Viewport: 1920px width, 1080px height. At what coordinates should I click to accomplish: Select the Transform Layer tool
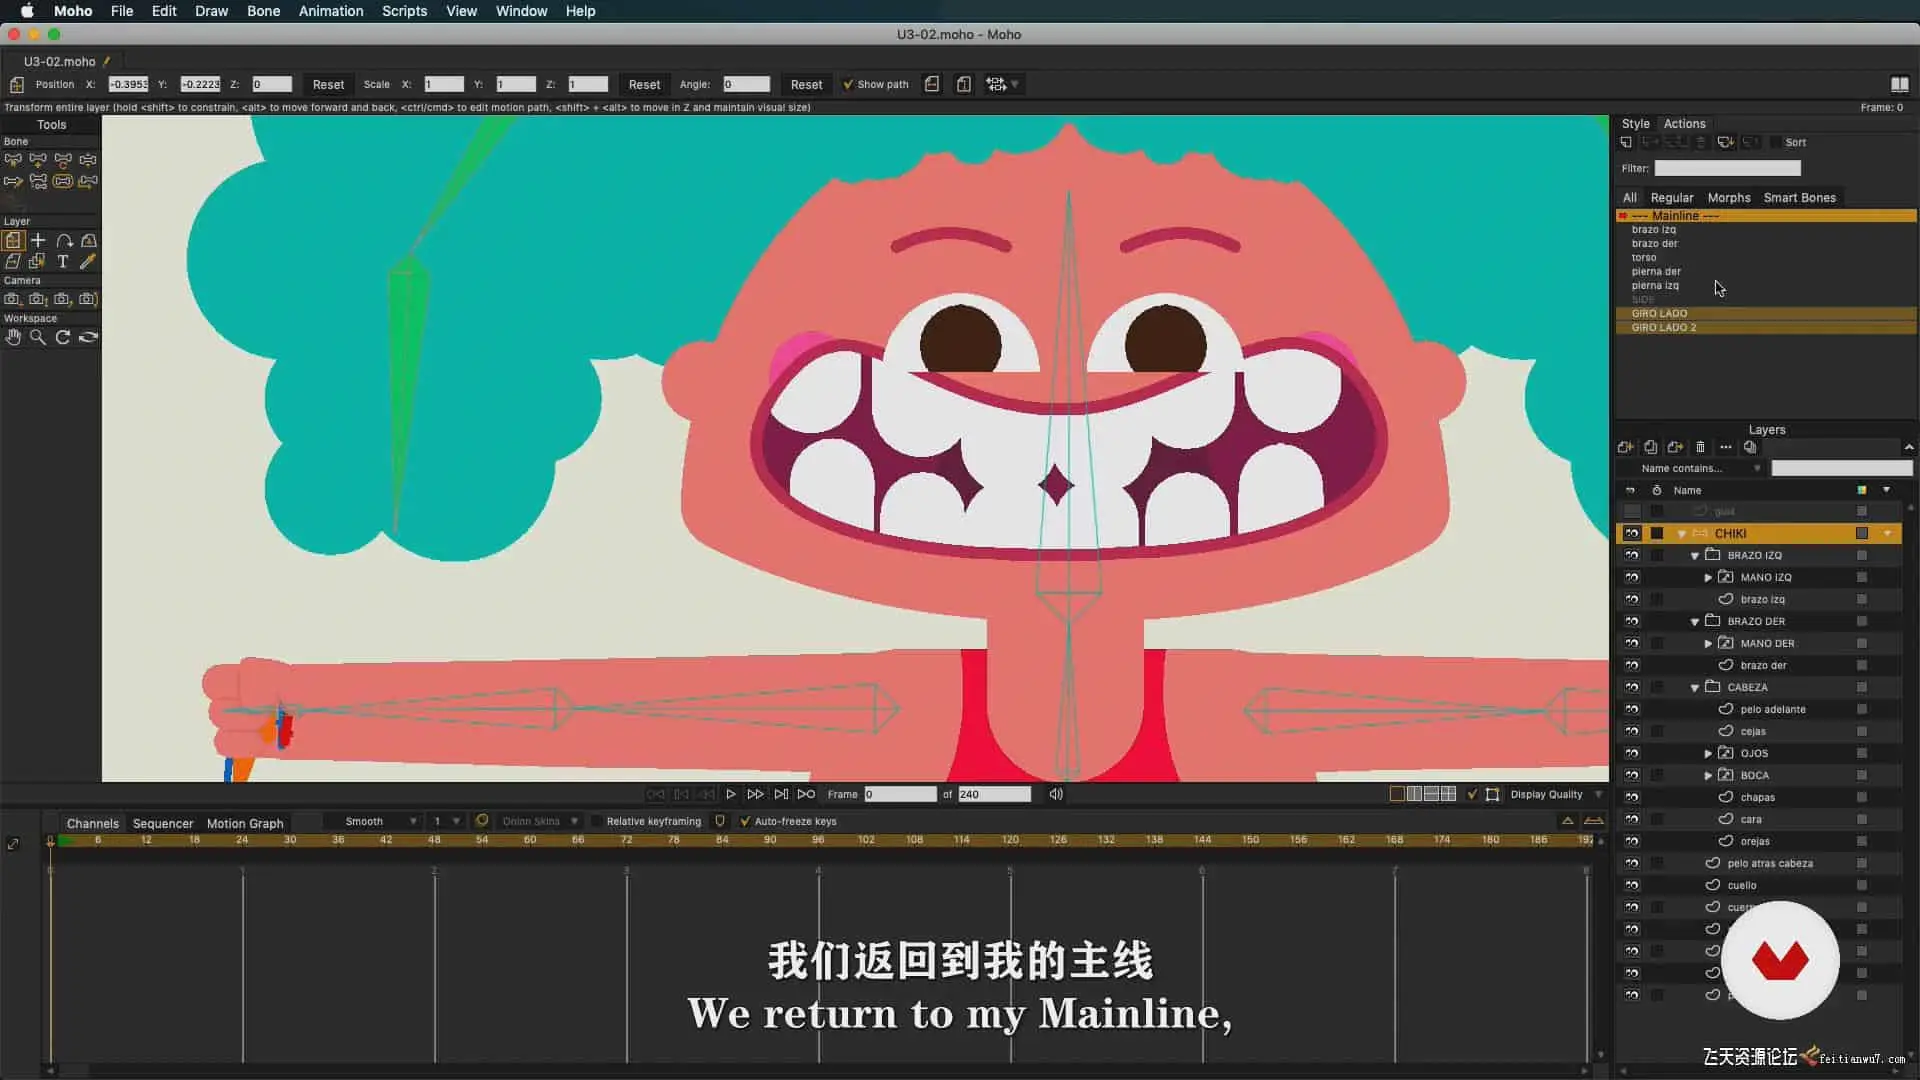pyautogui.click(x=13, y=241)
